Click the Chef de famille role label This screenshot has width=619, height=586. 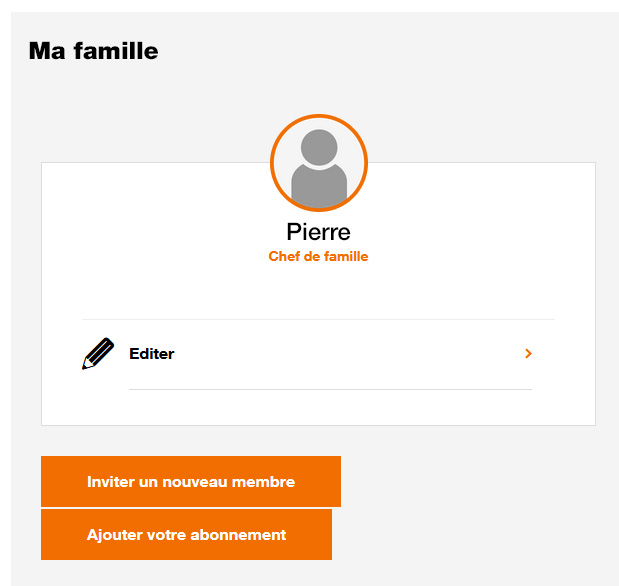[318, 257]
